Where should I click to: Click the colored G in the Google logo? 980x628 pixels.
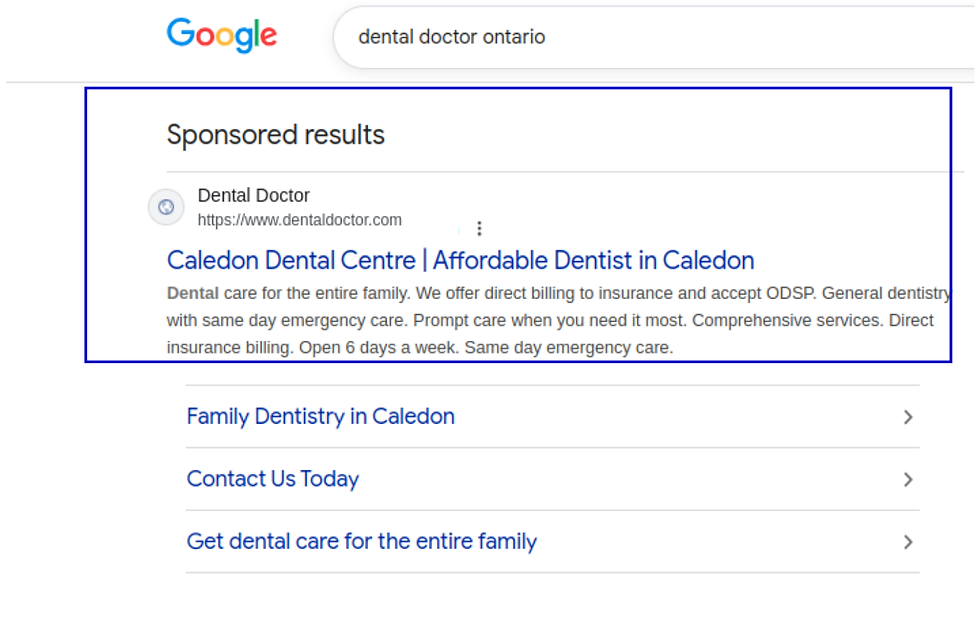pos(182,34)
